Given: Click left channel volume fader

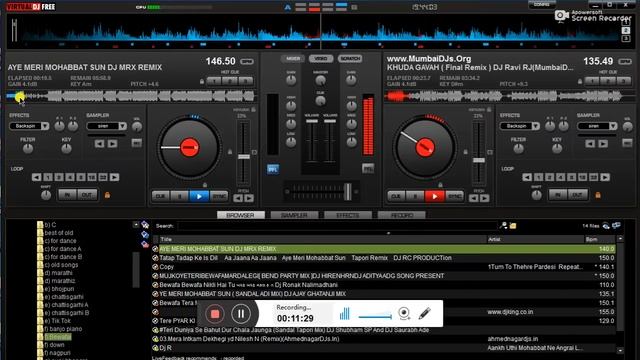Looking at the screenshot, I should click(311, 121).
